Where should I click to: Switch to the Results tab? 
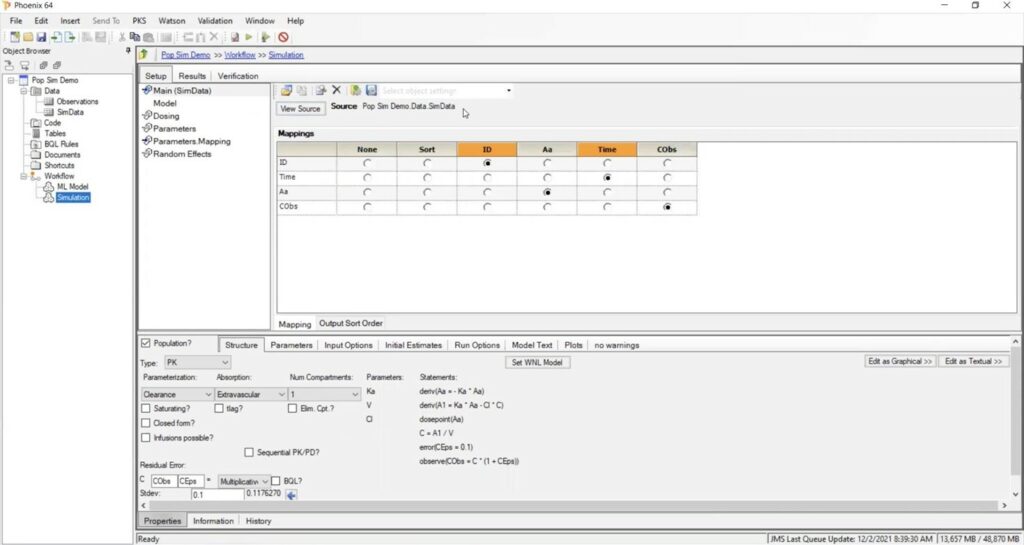pyautogui.click(x=192, y=76)
